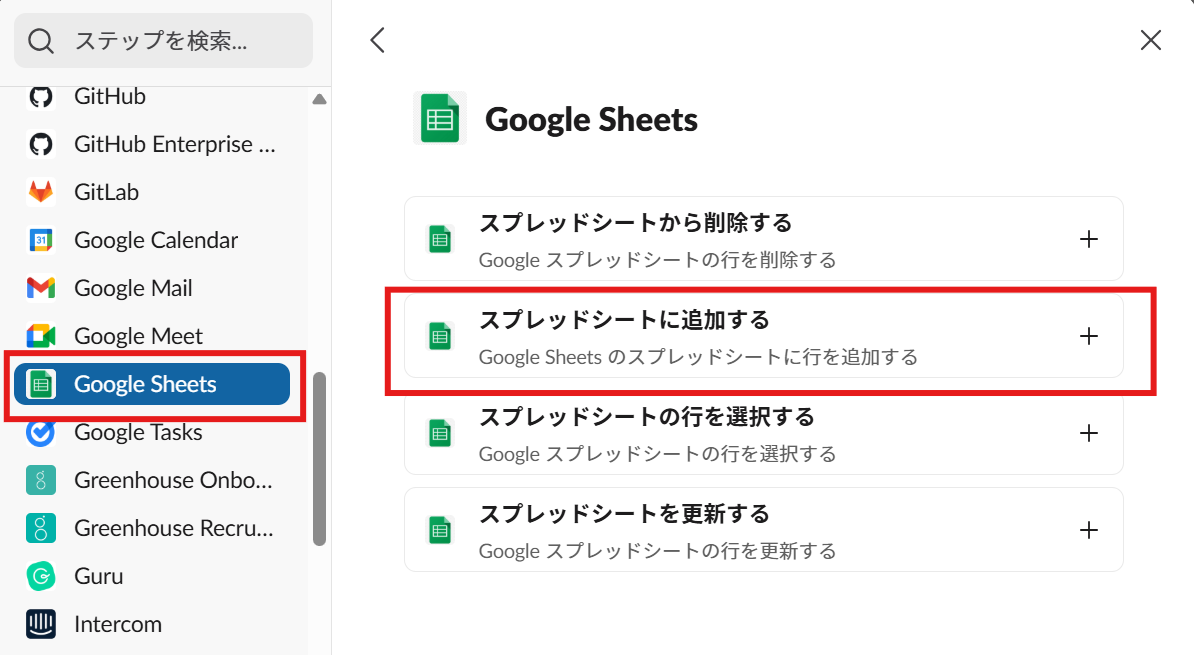Screen dimensions: 1194x655
Task: Click the GitHub icon in sidebar
Action: pyautogui.click(x=40, y=97)
